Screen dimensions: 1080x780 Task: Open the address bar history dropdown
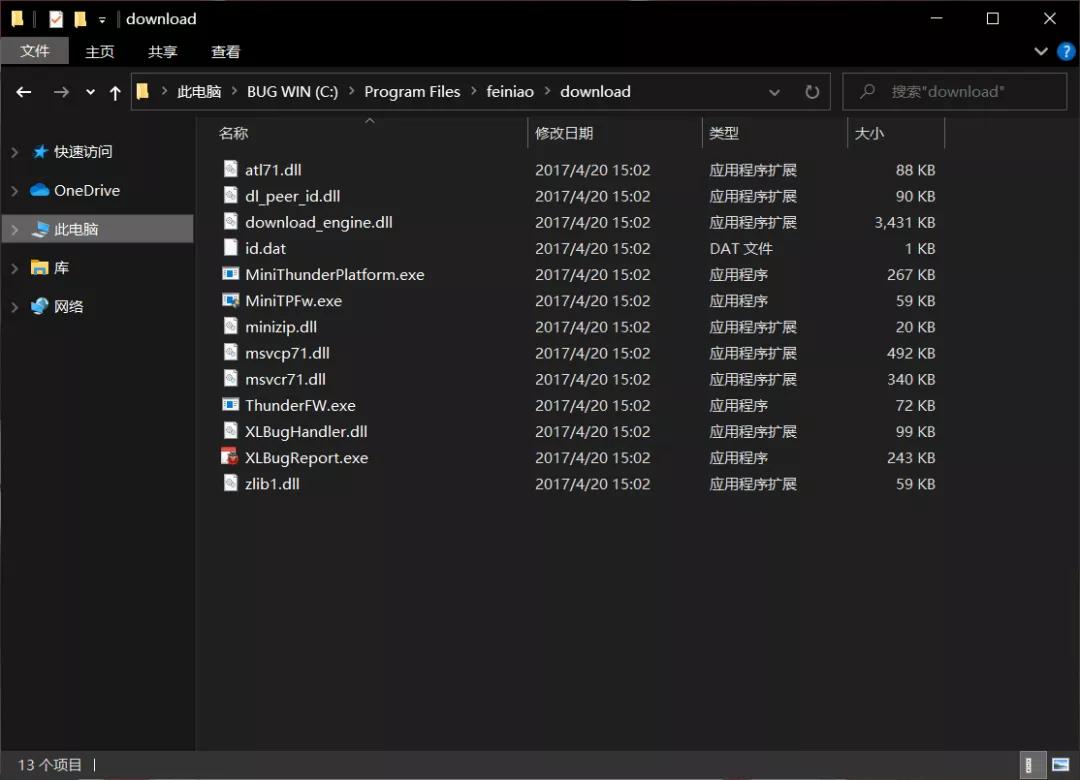pyautogui.click(x=775, y=91)
